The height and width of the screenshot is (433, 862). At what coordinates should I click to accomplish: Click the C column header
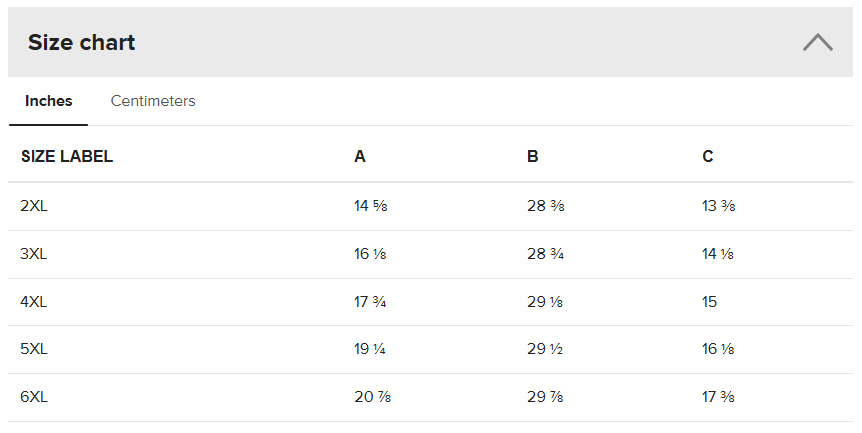click(x=708, y=156)
